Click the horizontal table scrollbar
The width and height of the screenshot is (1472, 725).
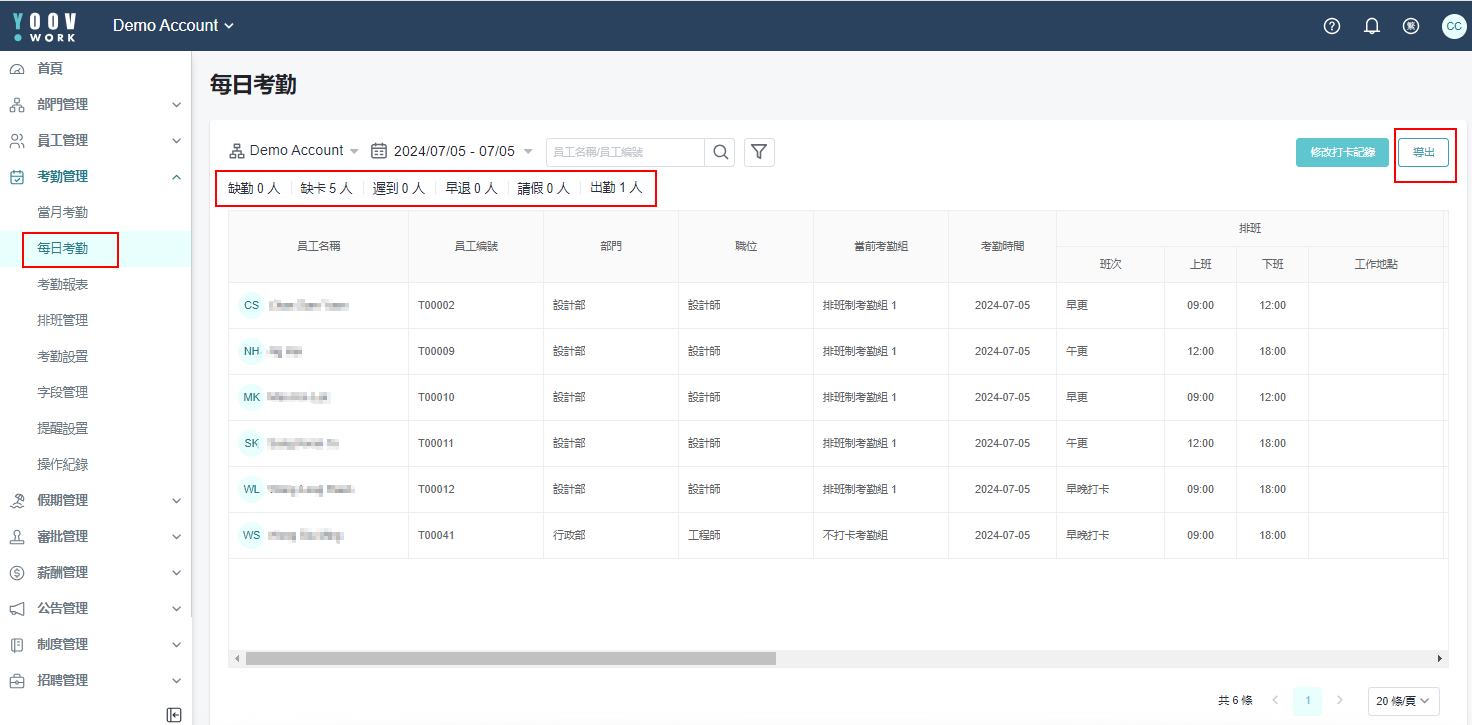510,658
